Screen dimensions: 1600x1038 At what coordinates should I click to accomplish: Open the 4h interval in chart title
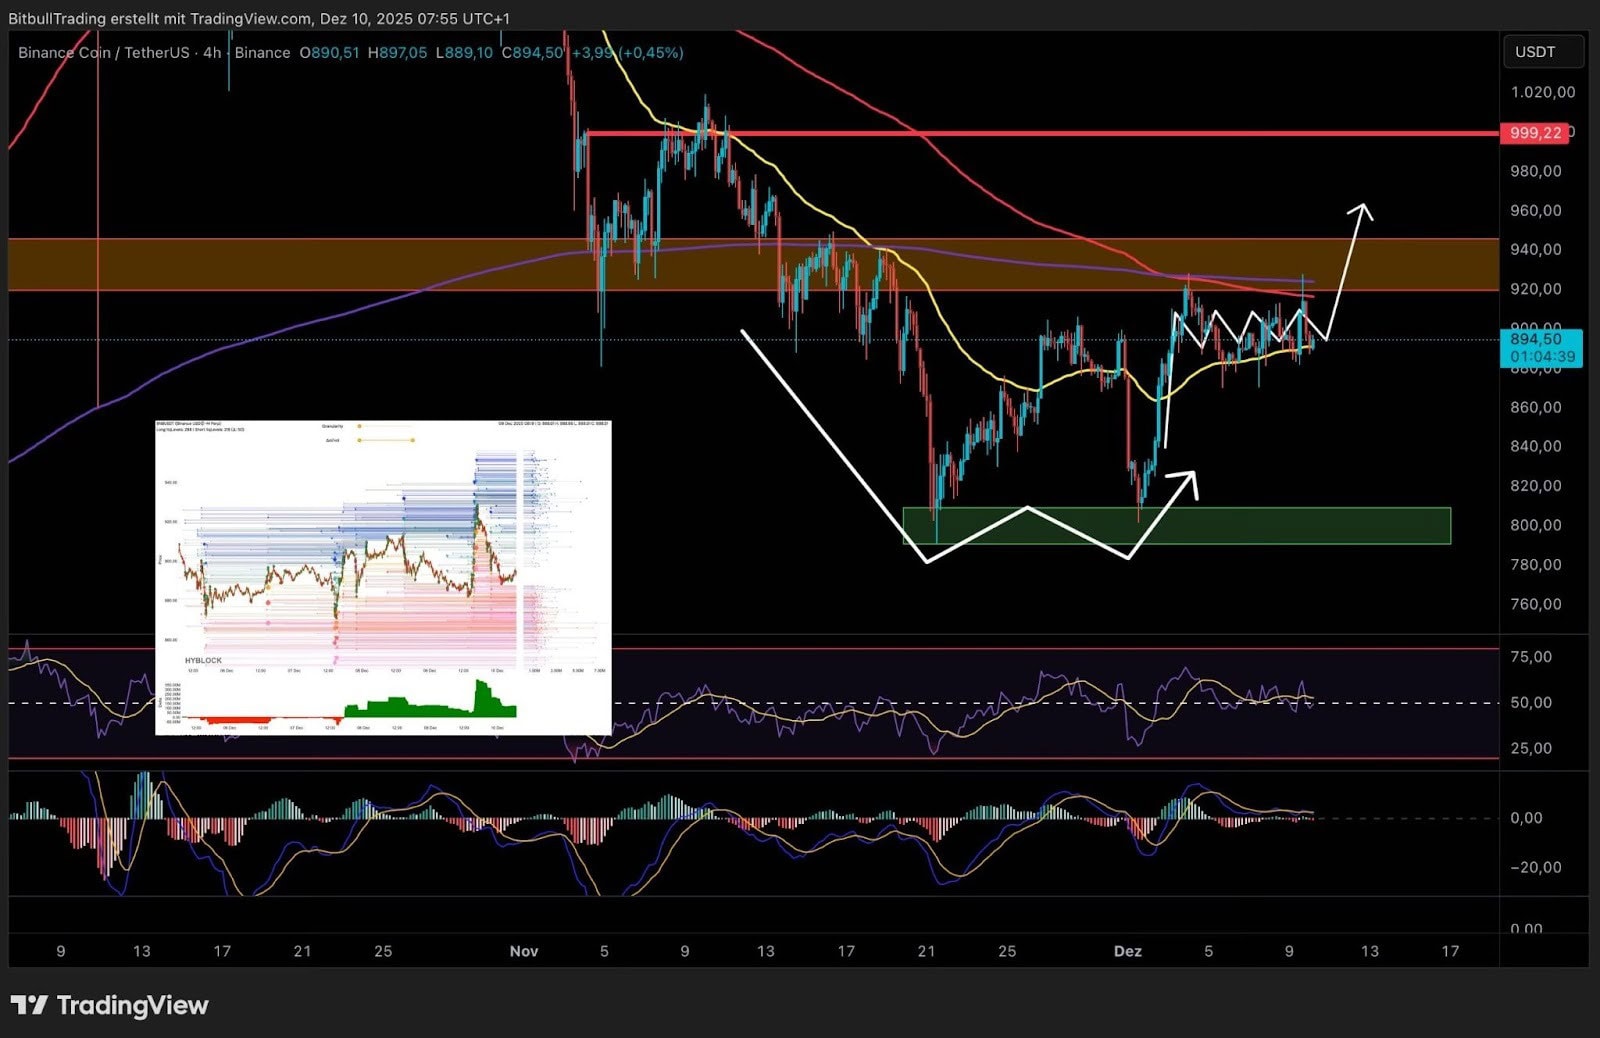coord(212,53)
